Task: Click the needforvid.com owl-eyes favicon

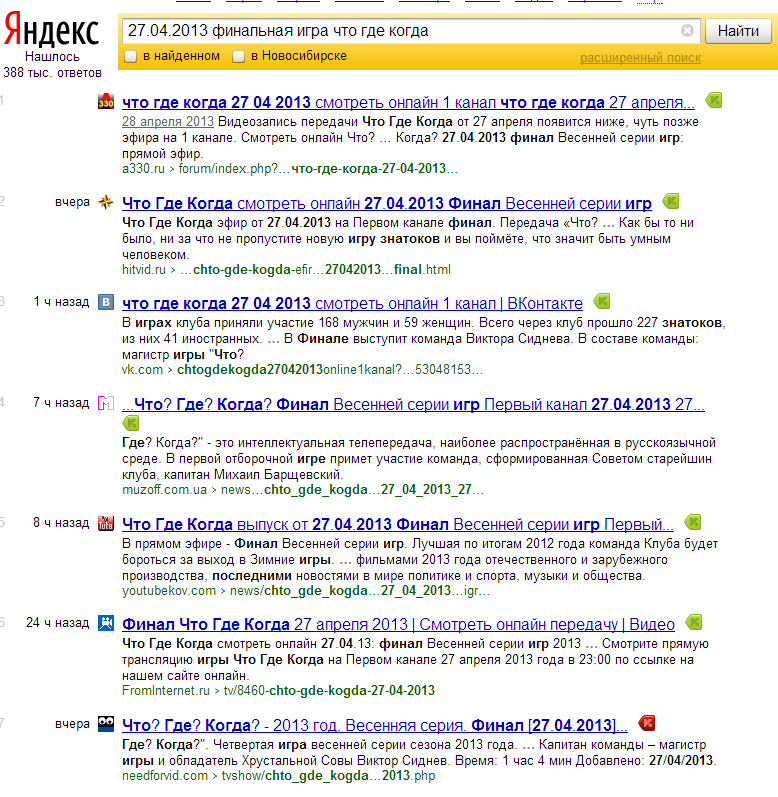Action: coord(106,724)
